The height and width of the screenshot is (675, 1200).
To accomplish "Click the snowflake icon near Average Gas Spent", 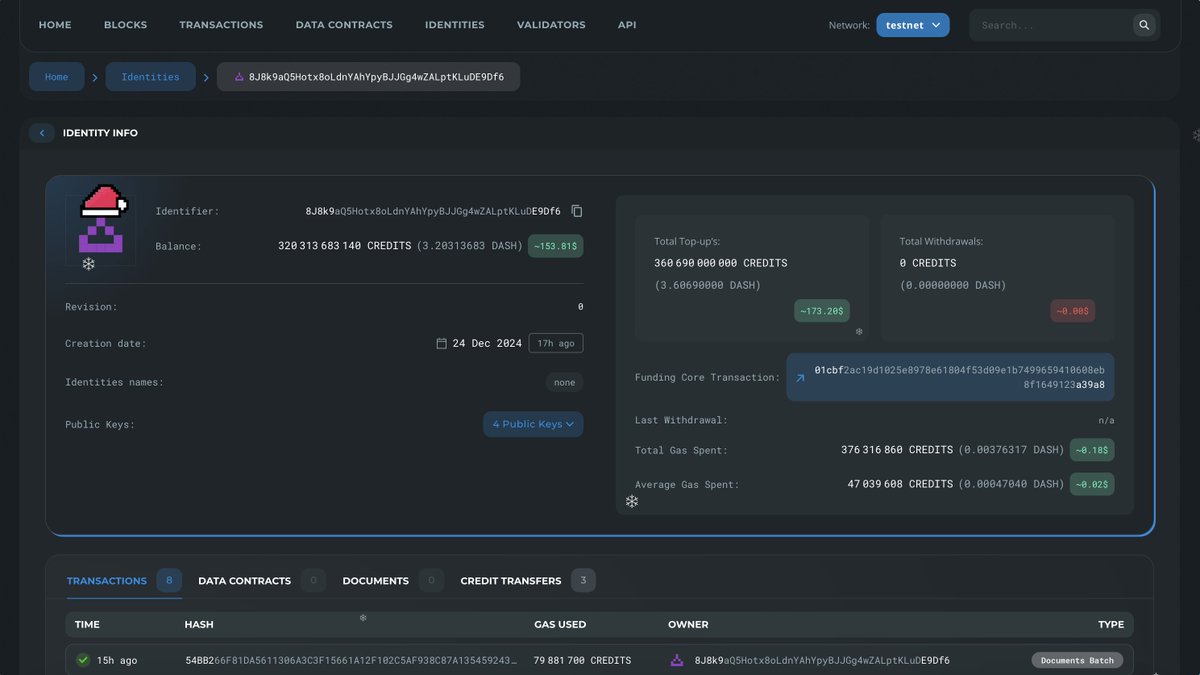I will [631, 500].
